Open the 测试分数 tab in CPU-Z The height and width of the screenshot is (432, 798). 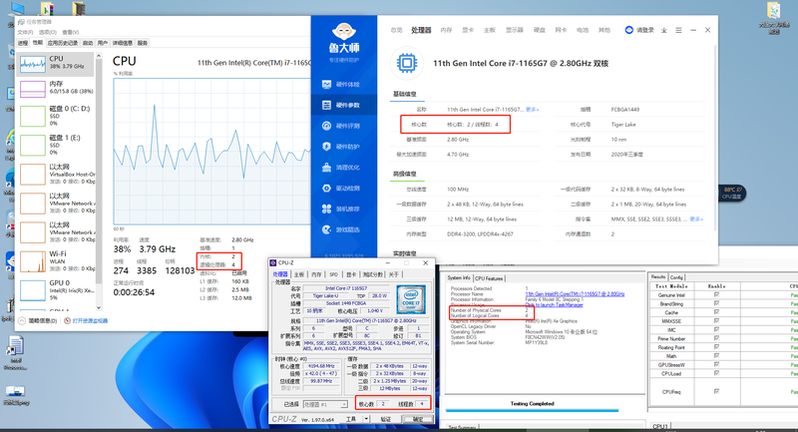(373, 274)
